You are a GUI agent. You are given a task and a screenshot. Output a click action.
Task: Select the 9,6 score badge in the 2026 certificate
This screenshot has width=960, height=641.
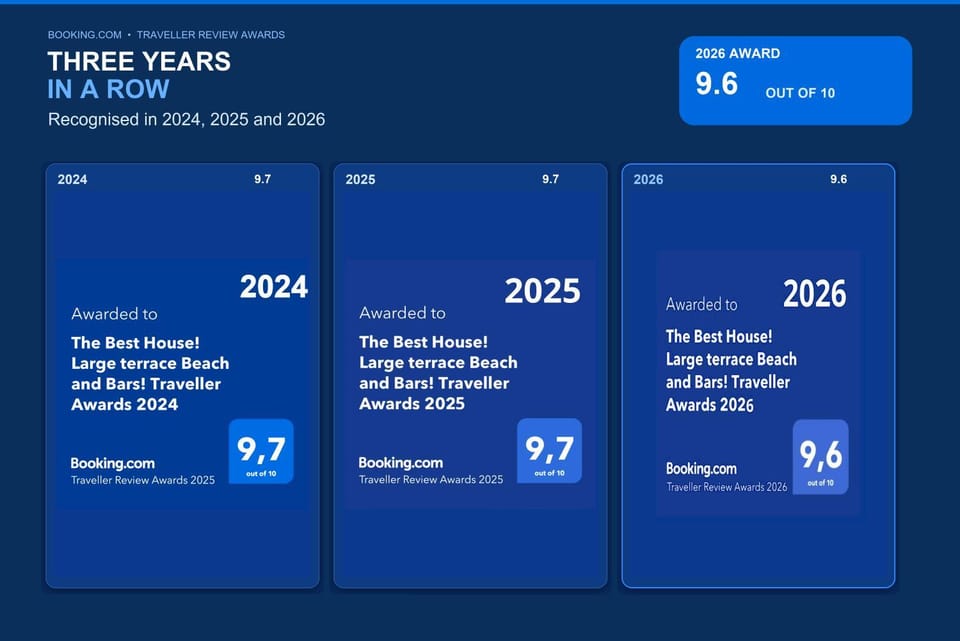tap(821, 457)
